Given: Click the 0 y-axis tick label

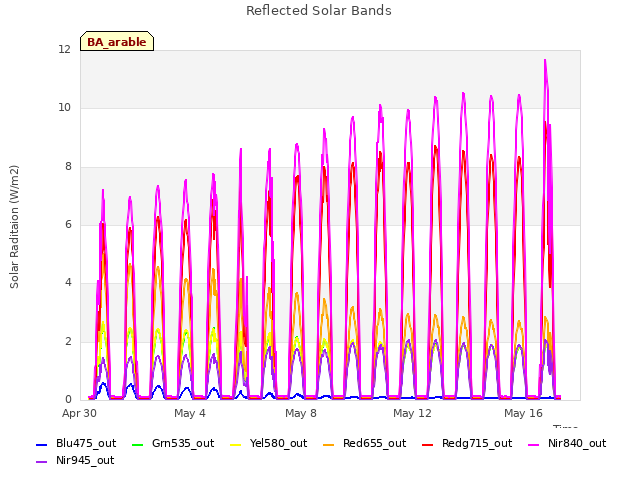Looking at the screenshot, I should 68,399.
